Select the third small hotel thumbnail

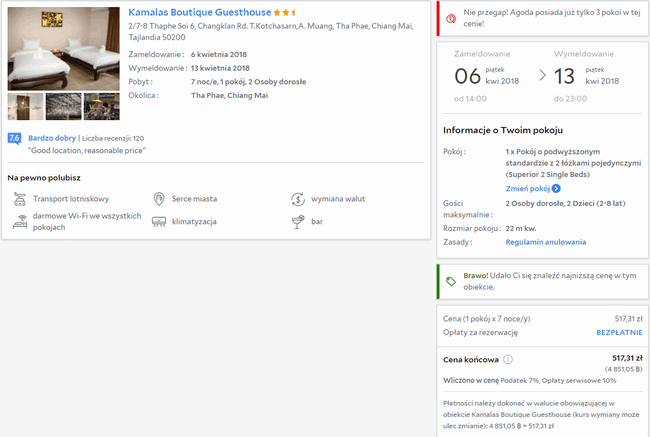(102, 107)
